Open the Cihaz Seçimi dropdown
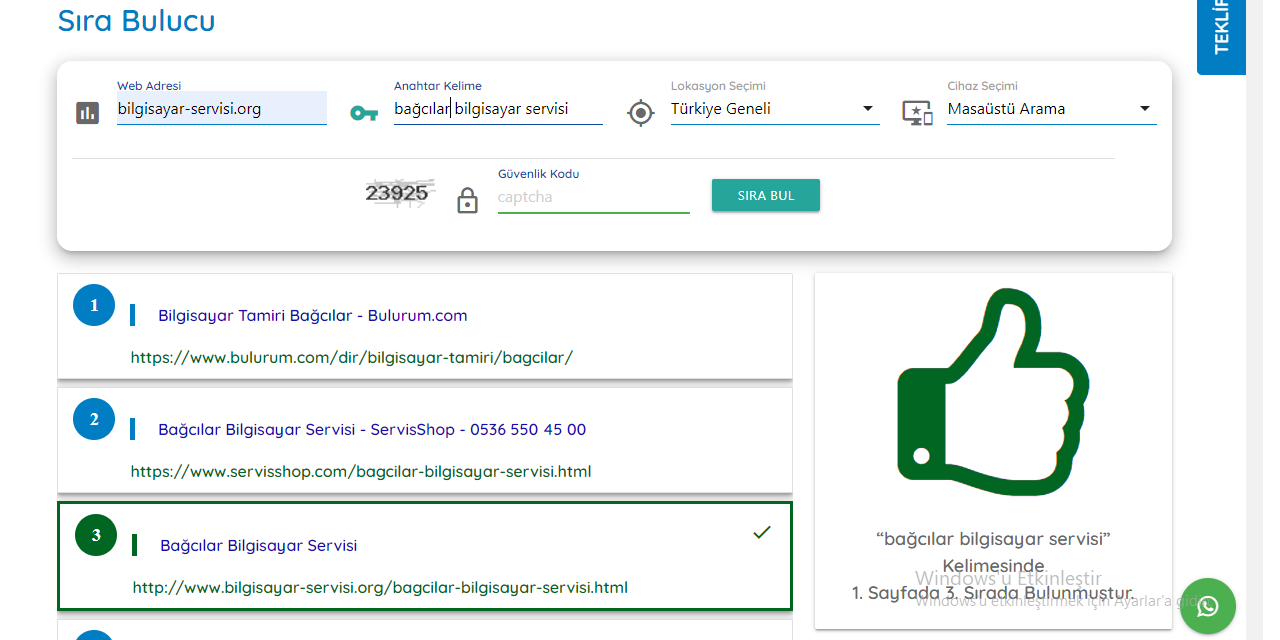Screen dimensions: 1280x640 1052,109
